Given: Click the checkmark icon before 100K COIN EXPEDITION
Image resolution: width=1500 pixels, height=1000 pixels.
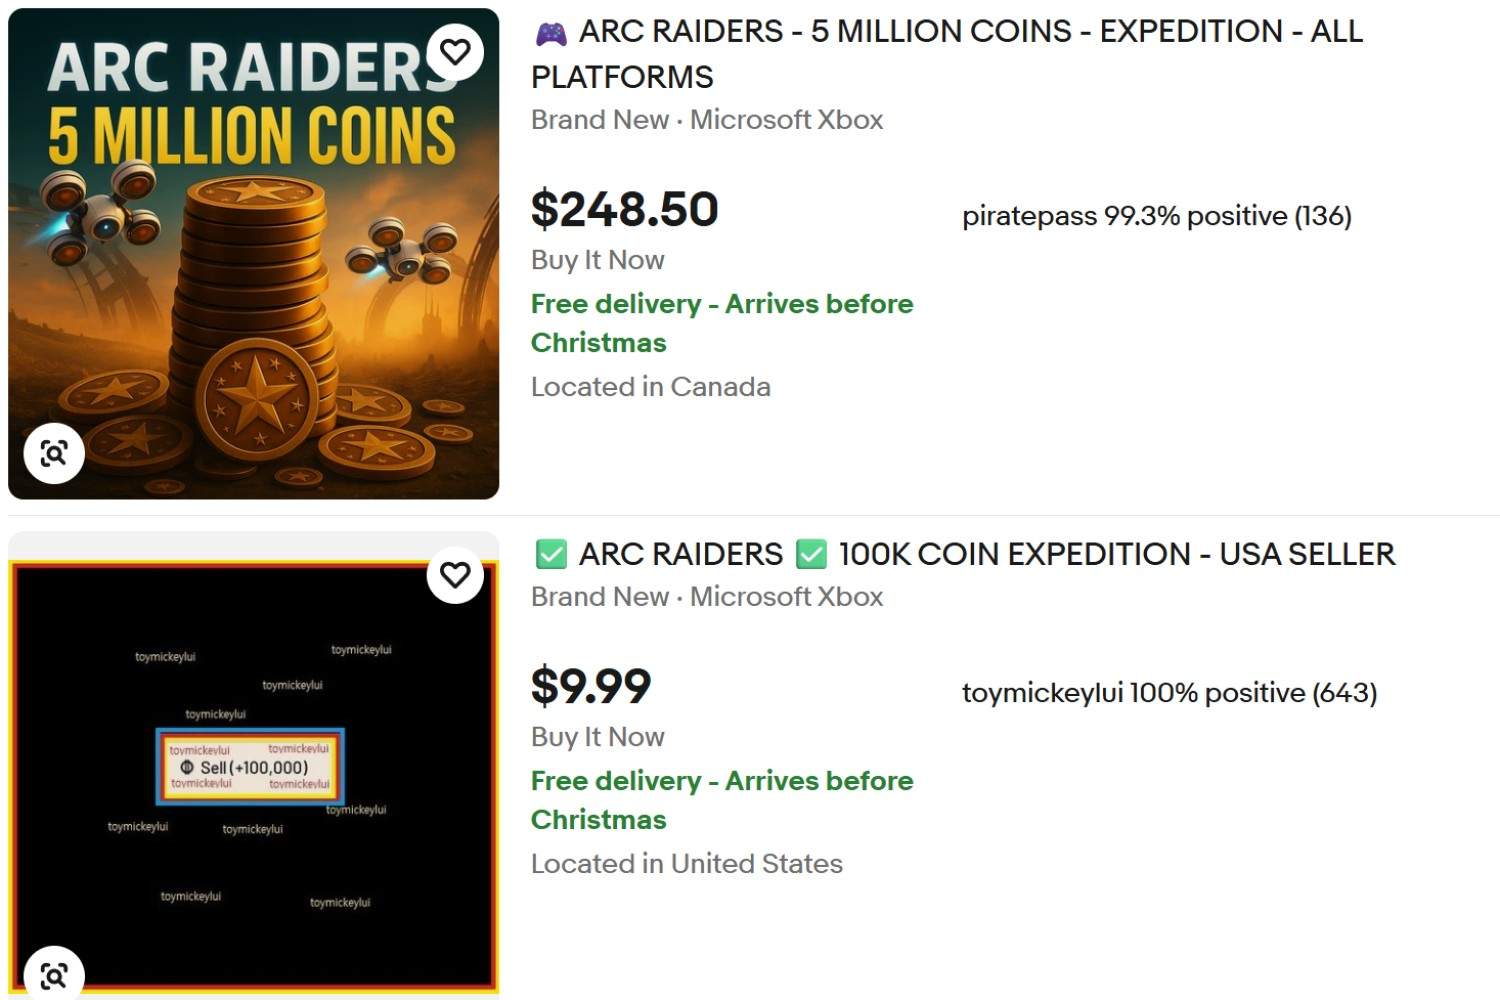Looking at the screenshot, I should click(x=810, y=553).
